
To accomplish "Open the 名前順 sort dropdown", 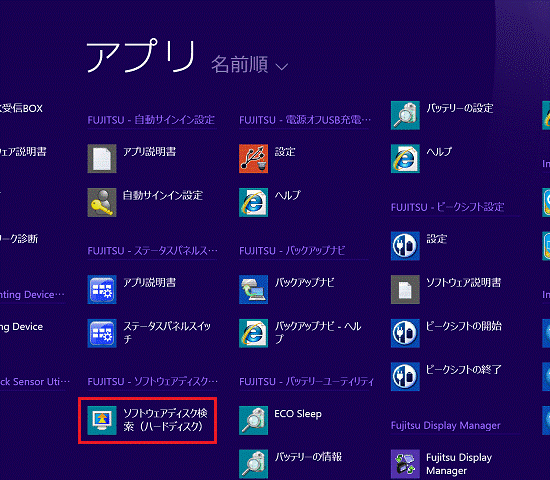I will tap(249, 65).
